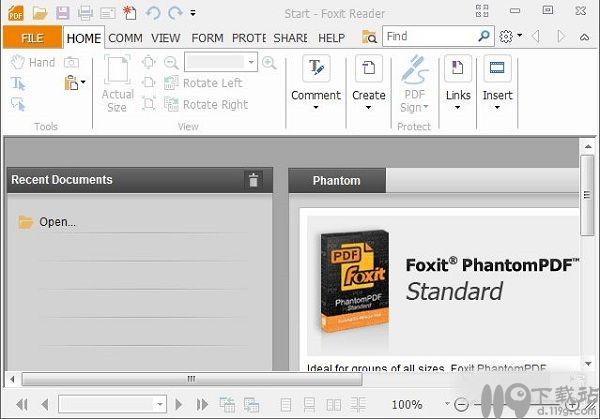Open the Links dropdown button
This screenshot has width=600, height=419.
coord(458,83)
